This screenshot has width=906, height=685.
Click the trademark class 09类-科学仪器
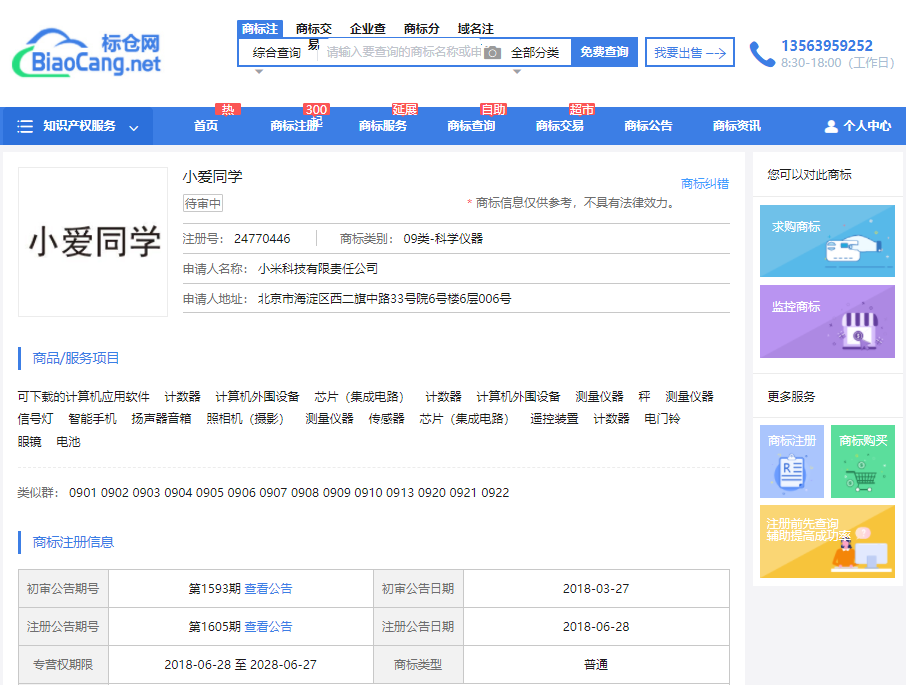tap(443, 239)
